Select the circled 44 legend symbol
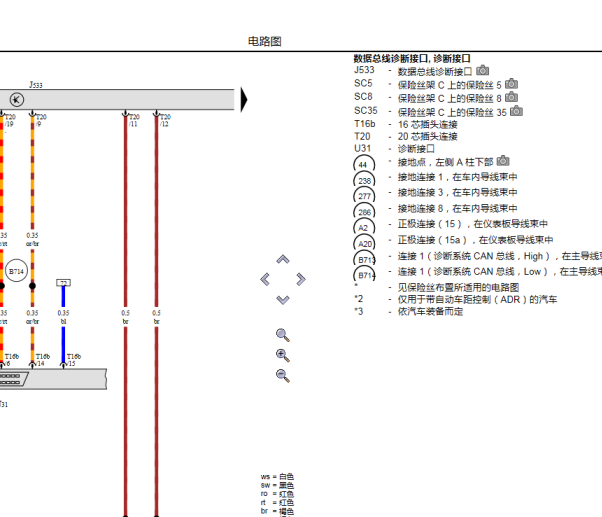This screenshot has height=517, width=602. coord(364,164)
